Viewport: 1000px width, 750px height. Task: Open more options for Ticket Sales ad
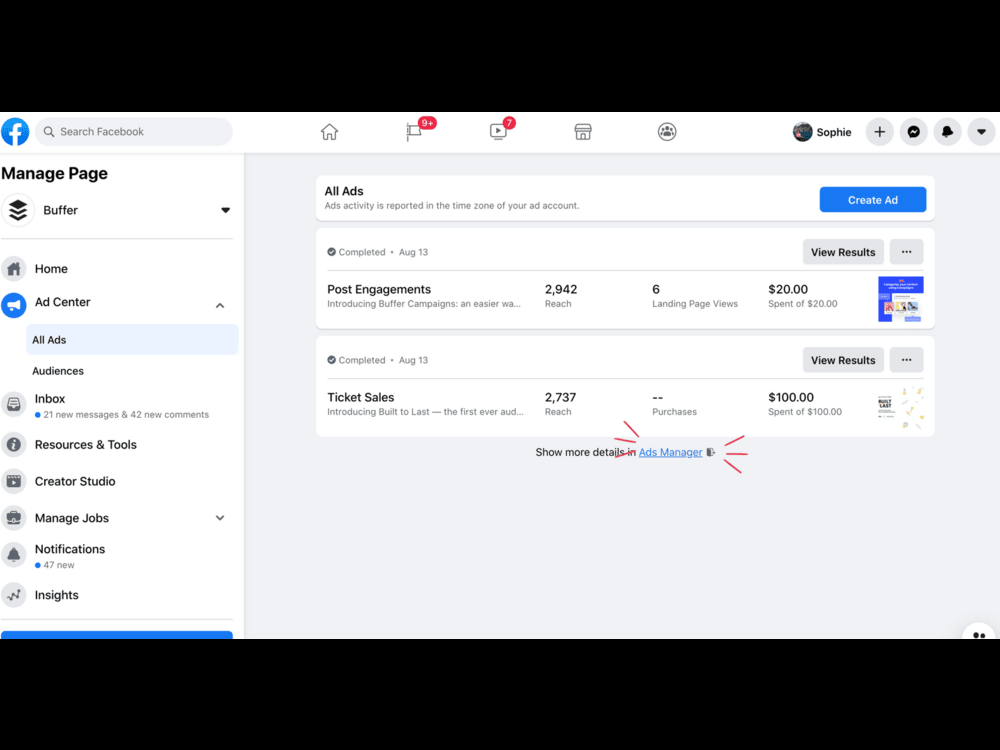(906, 360)
